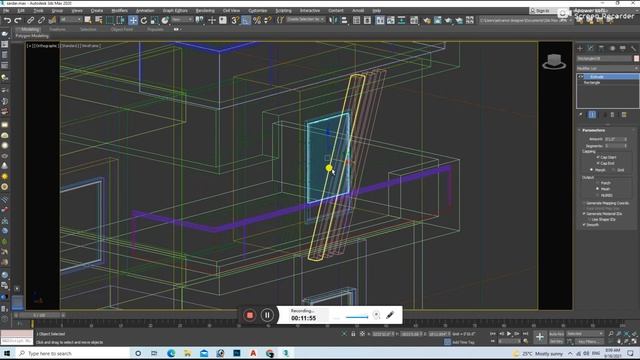Image resolution: width=640 pixels, height=360 pixels.
Task: Click the Mirror tool icon
Action: pyautogui.click(x=333, y=20)
